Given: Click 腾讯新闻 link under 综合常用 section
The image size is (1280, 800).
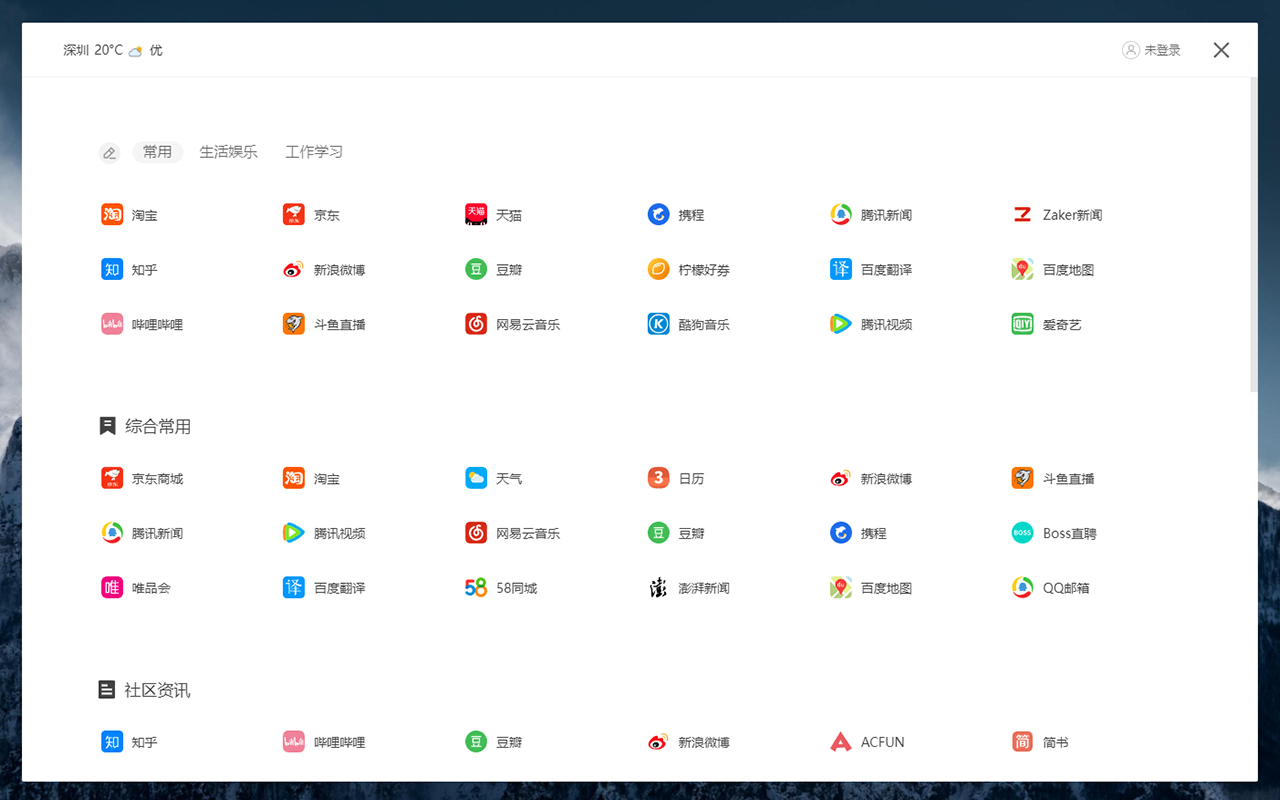Looking at the screenshot, I should pyautogui.click(x=157, y=534).
